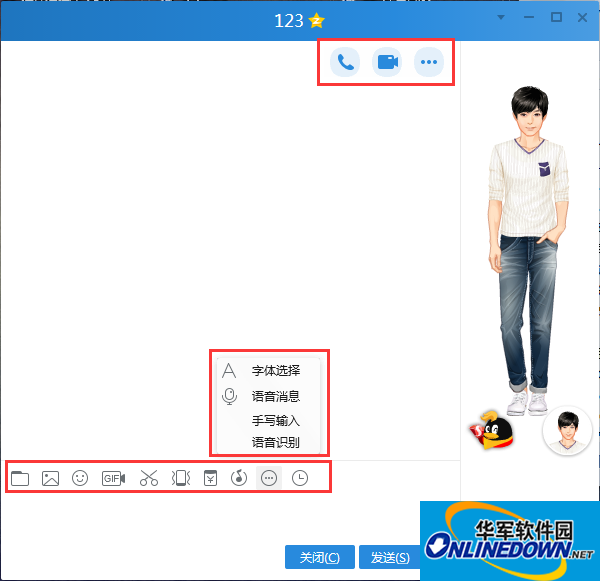
Task: Click the 关闭(C) button
Action: 320,557
